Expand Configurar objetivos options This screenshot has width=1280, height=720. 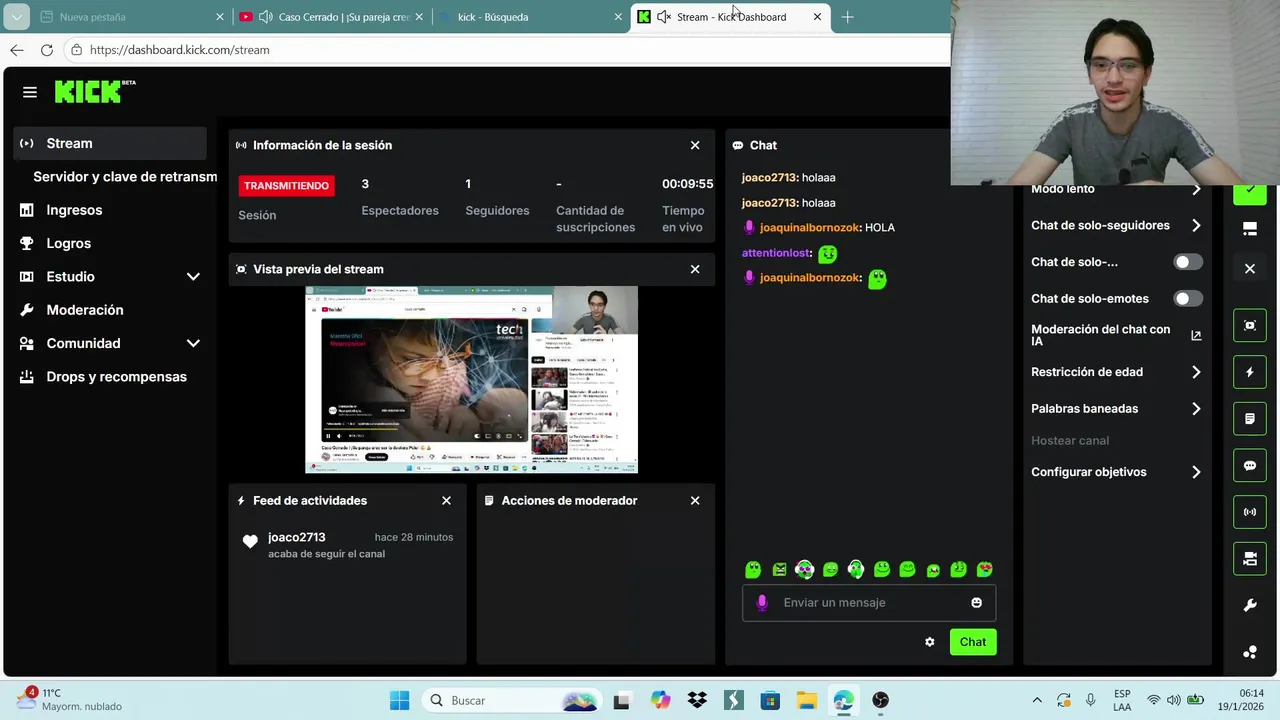(1196, 472)
